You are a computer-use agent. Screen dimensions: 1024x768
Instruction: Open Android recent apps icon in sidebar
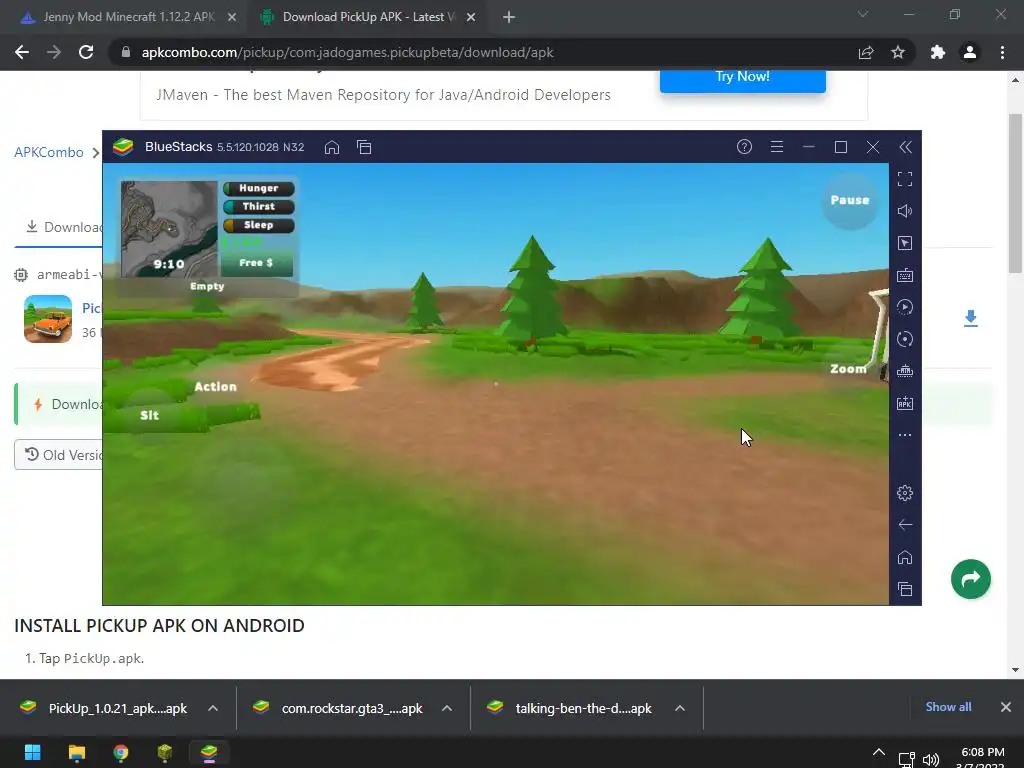point(905,589)
